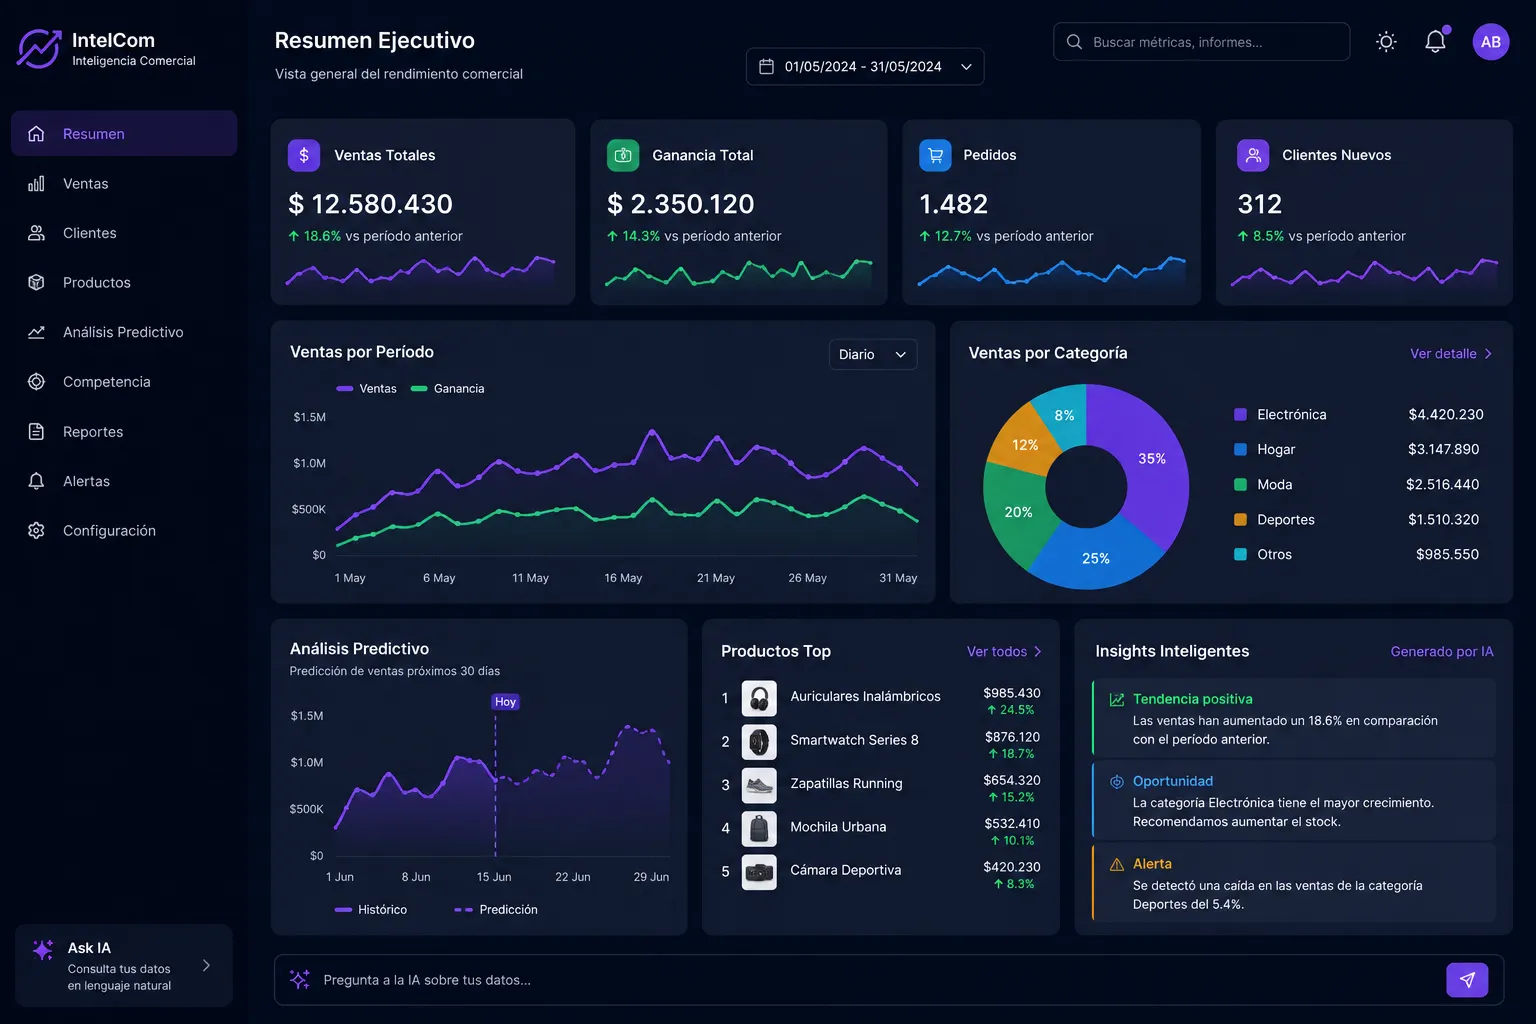Image resolution: width=1536 pixels, height=1024 pixels.
Task: Toggle the Predicción legend entry
Action: pyautogui.click(x=496, y=910)
